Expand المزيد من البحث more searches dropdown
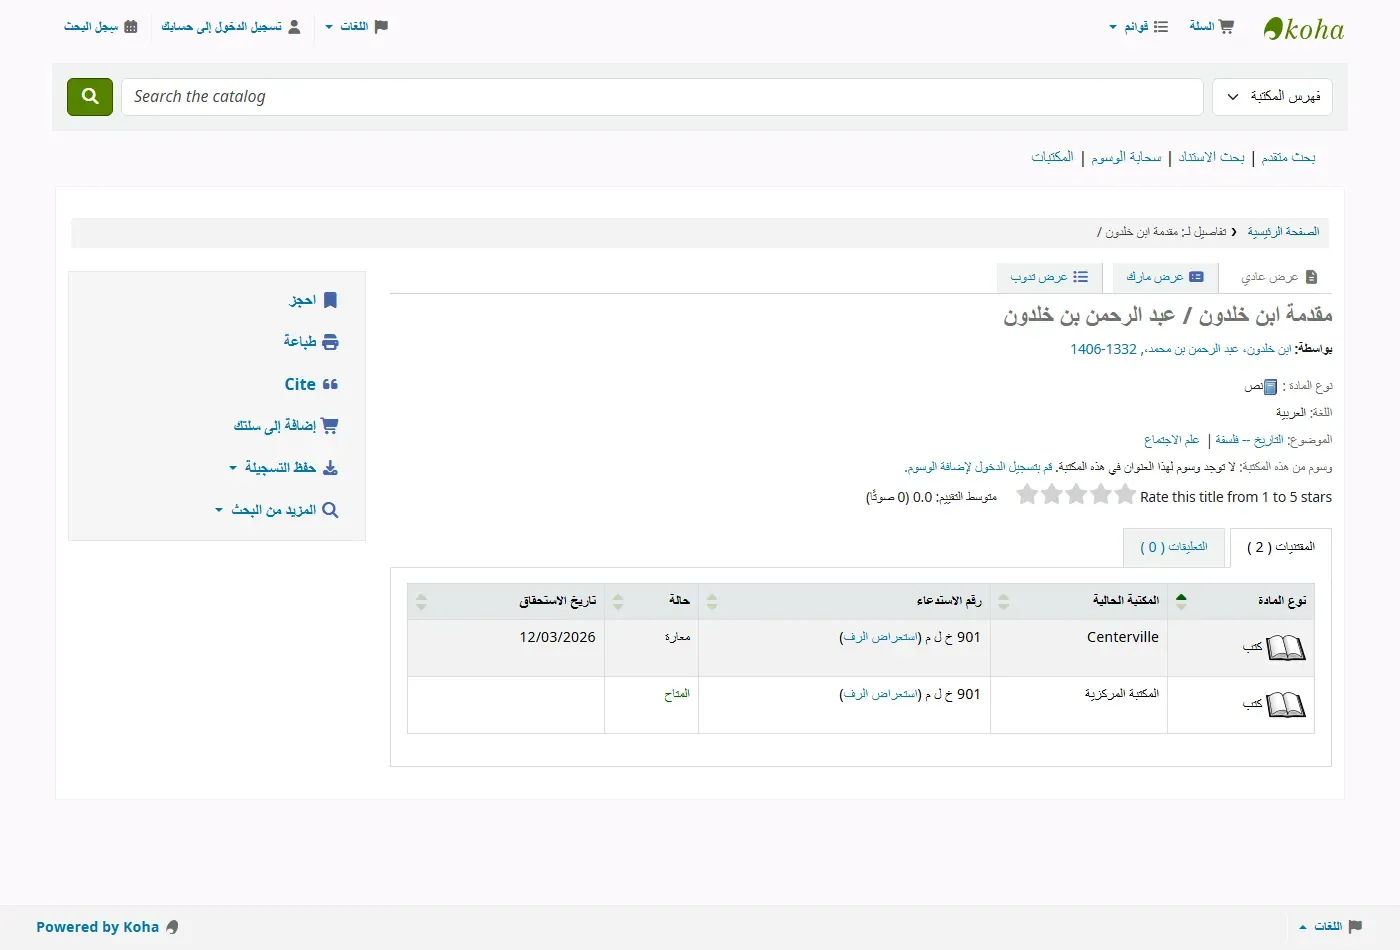 [x=276, y=510]
